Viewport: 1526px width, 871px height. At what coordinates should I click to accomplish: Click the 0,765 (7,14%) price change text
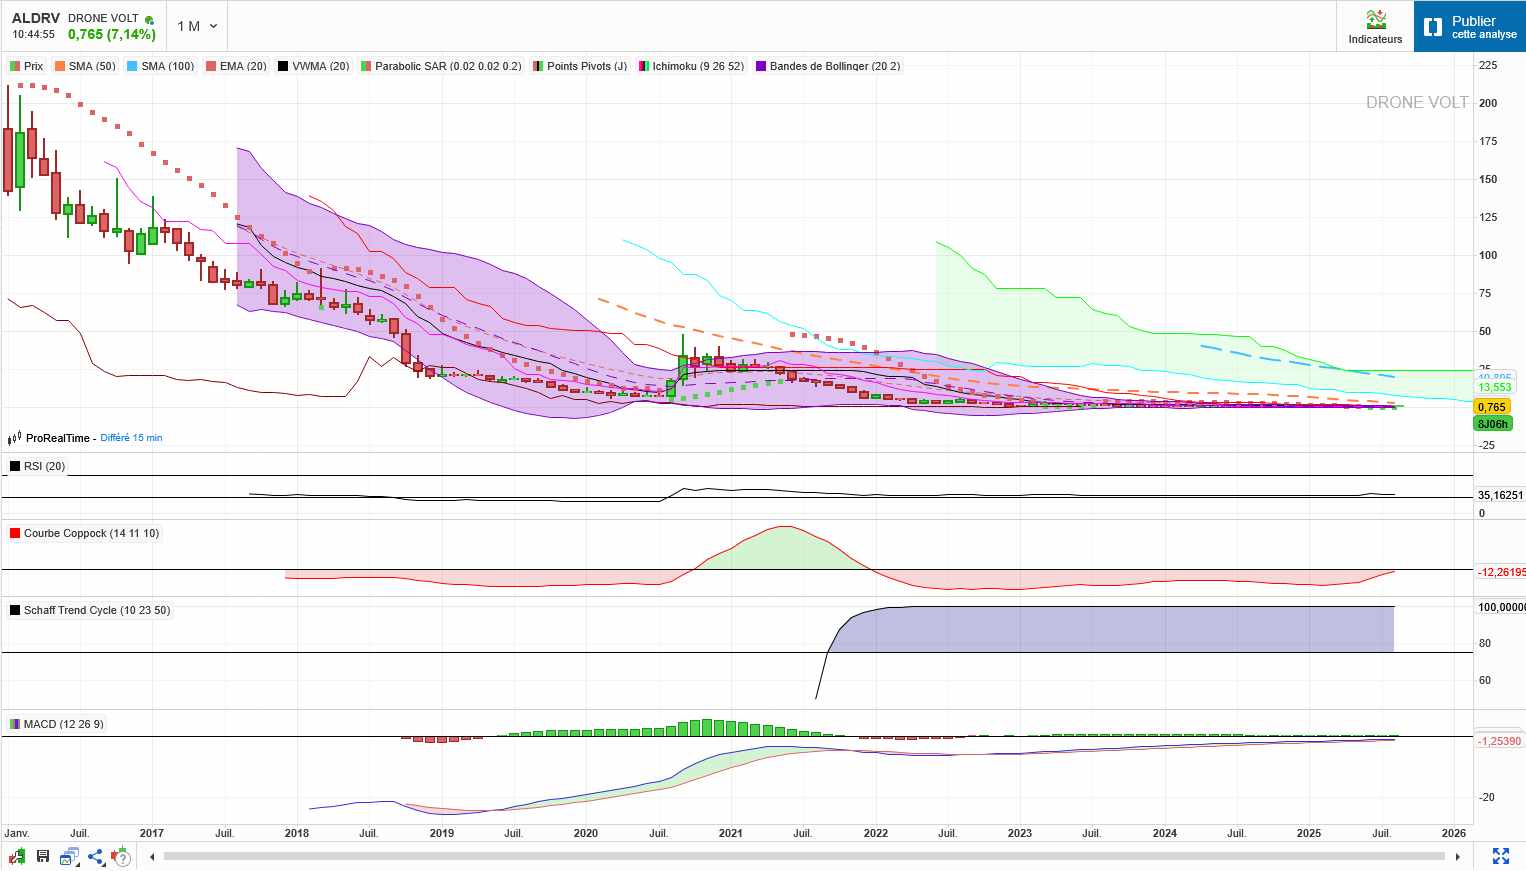[x=112, y=34]
